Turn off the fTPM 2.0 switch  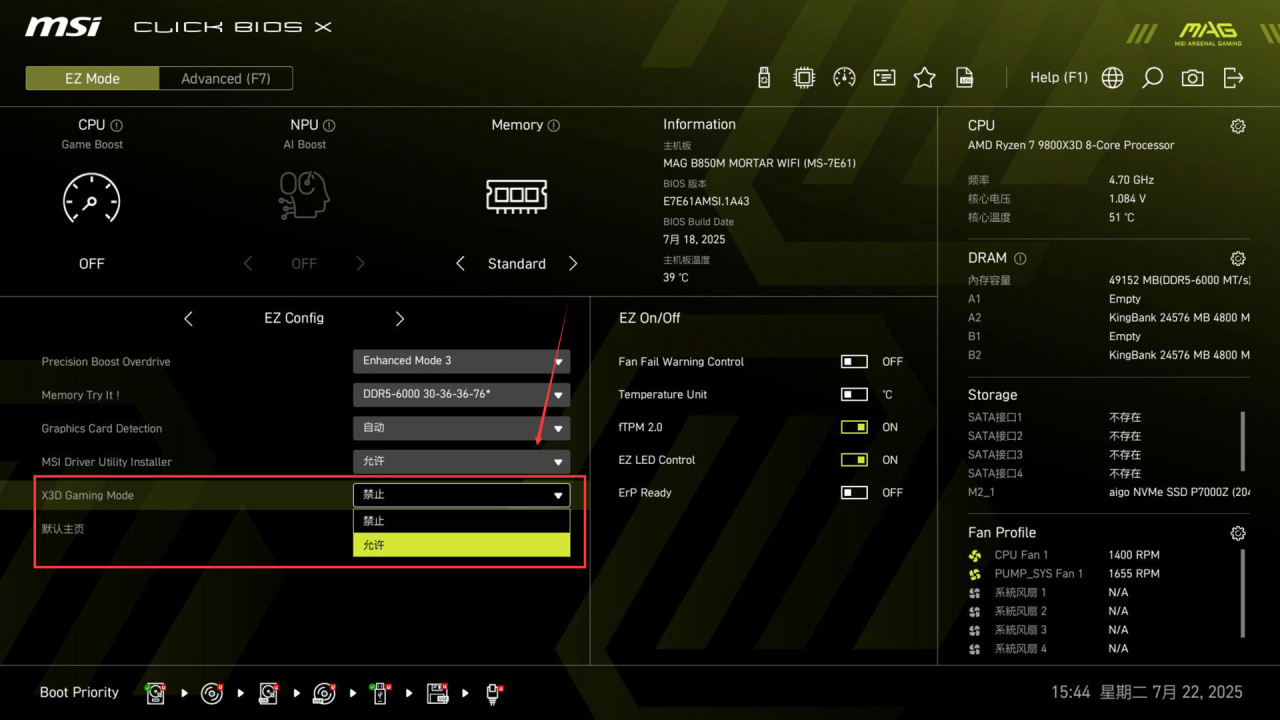[x=854, y=427]
